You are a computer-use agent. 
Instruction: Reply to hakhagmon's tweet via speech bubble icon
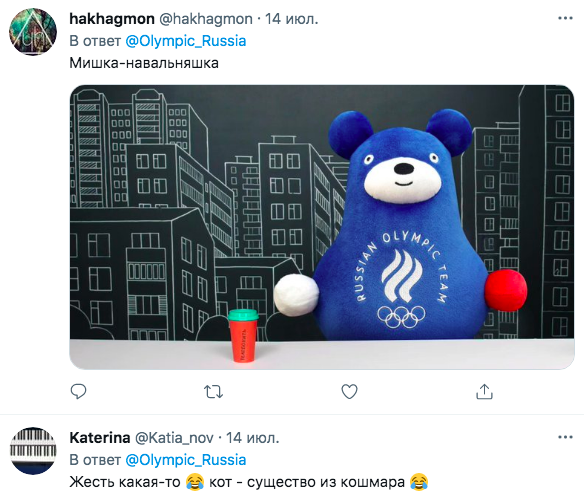[x=78, y=391]
